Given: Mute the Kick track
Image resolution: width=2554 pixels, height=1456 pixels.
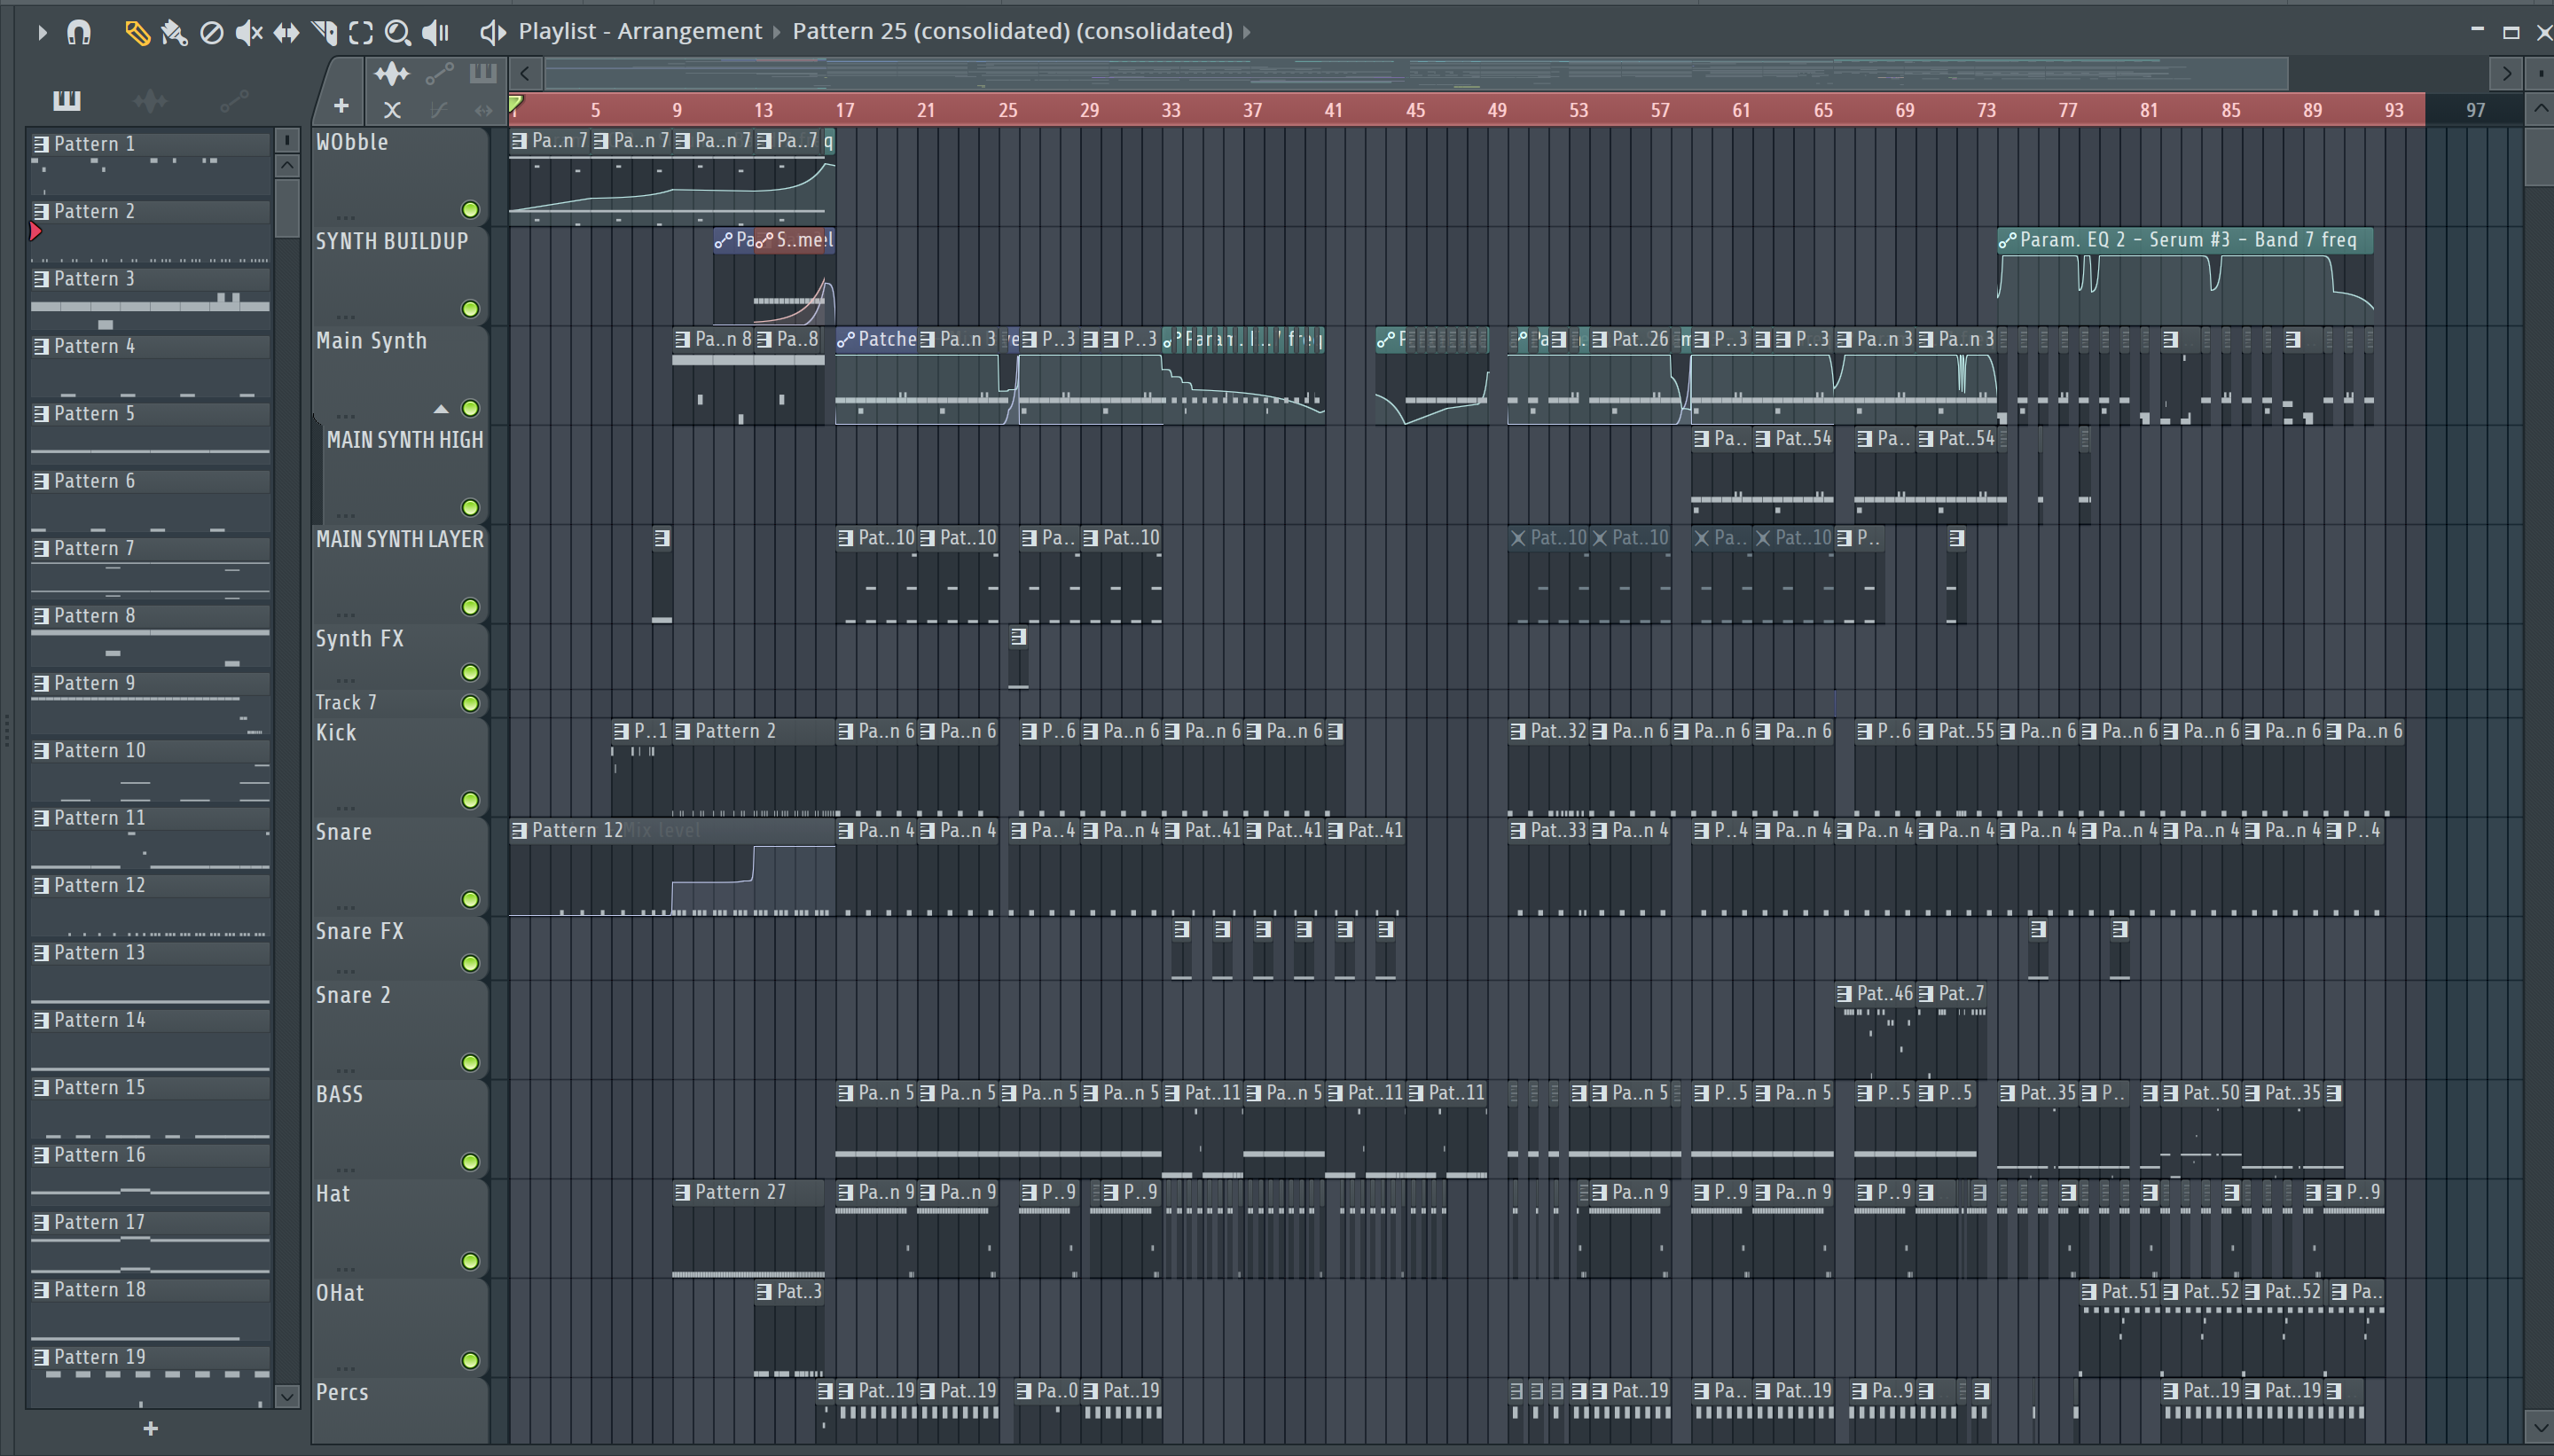Looking at the screenshot, I should tap(470, 800).
